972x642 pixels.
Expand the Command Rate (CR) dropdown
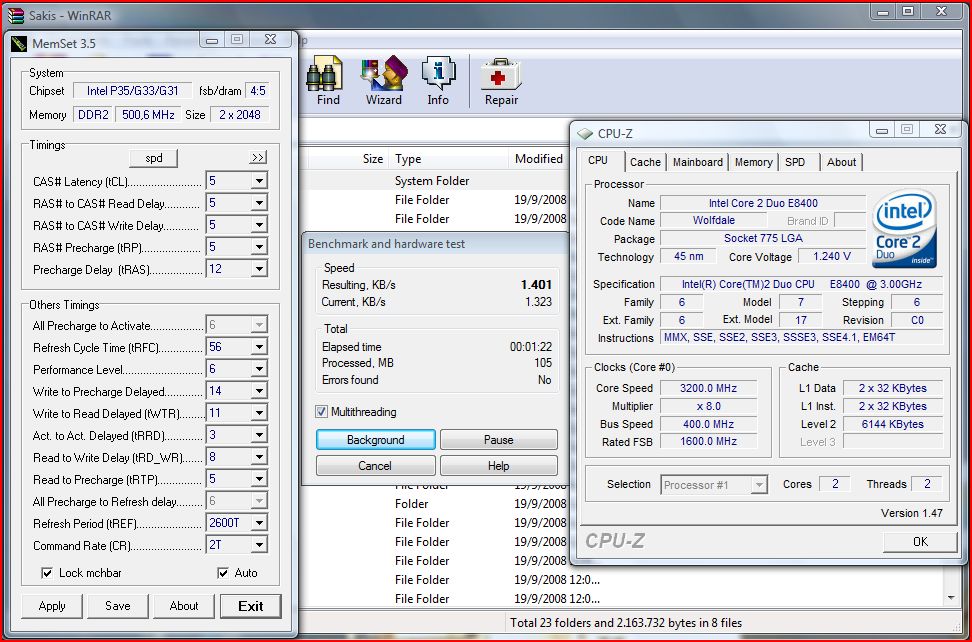pos(259,545)
